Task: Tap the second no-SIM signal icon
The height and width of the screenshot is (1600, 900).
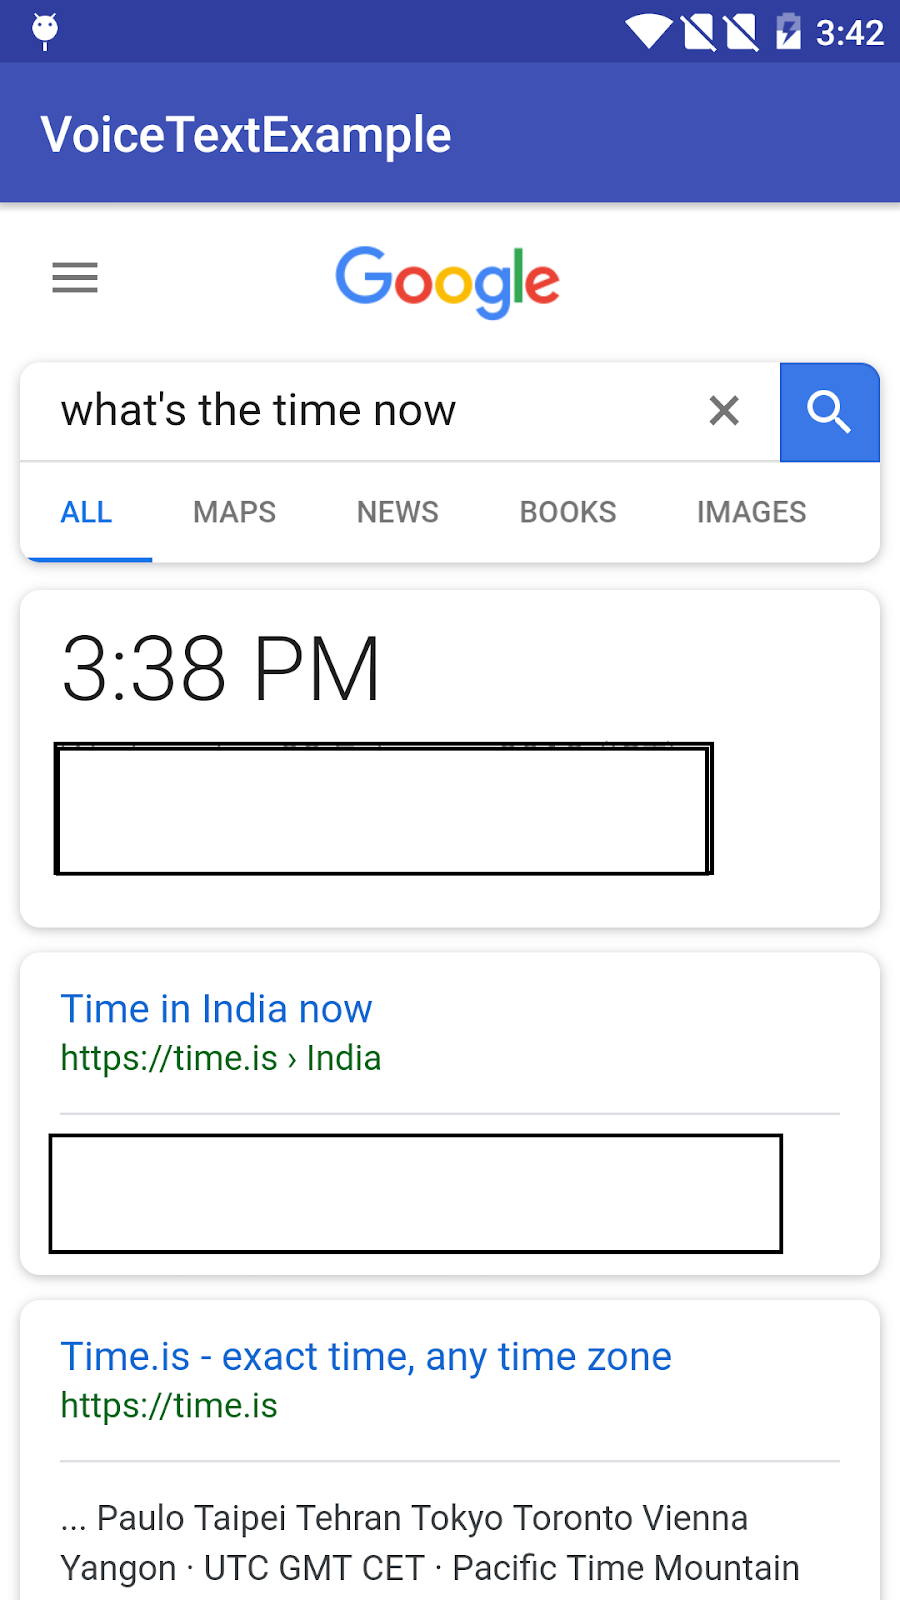Action: (741, 32)
